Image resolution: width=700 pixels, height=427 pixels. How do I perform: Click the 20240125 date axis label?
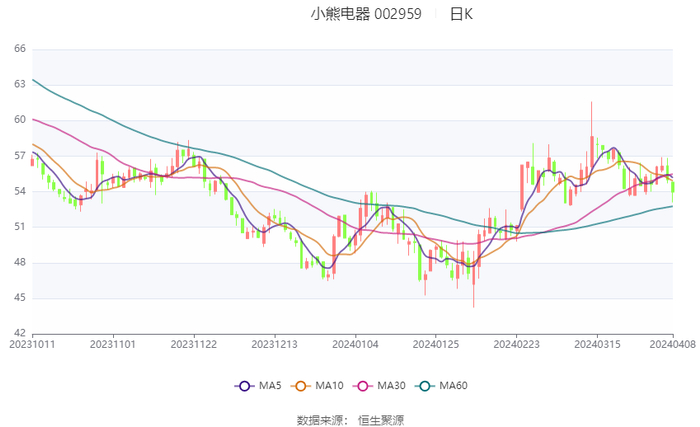coord(436,343)
